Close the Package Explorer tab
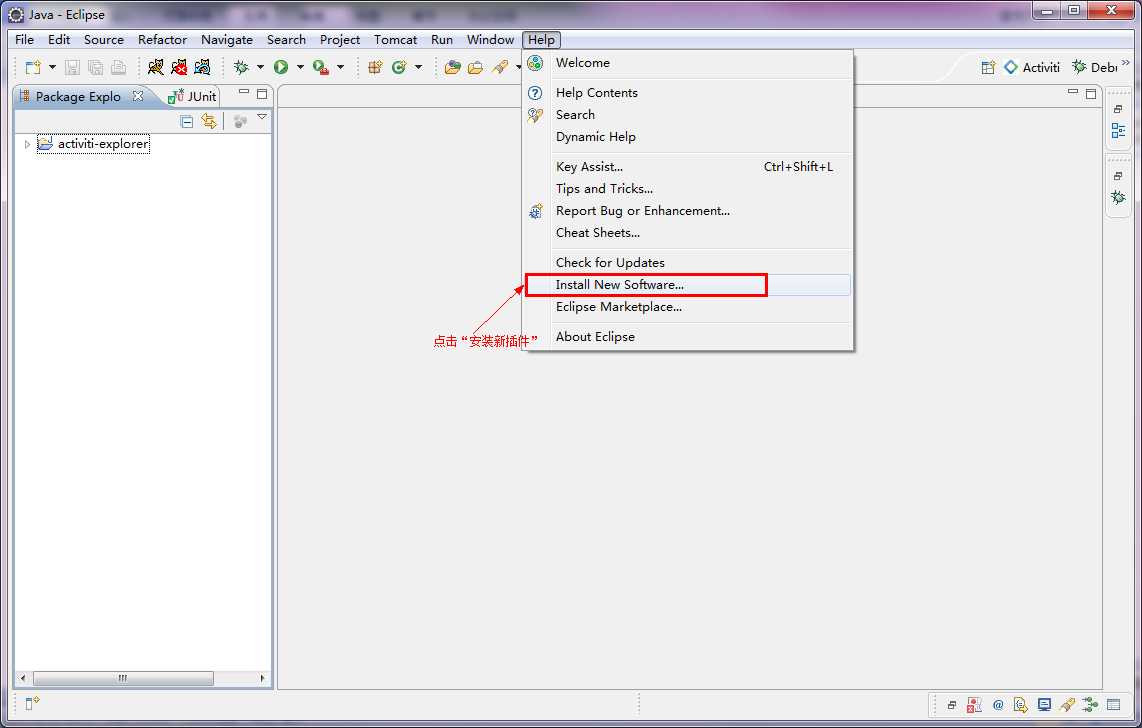1142x728 pixels. click(x=138, y=96)
